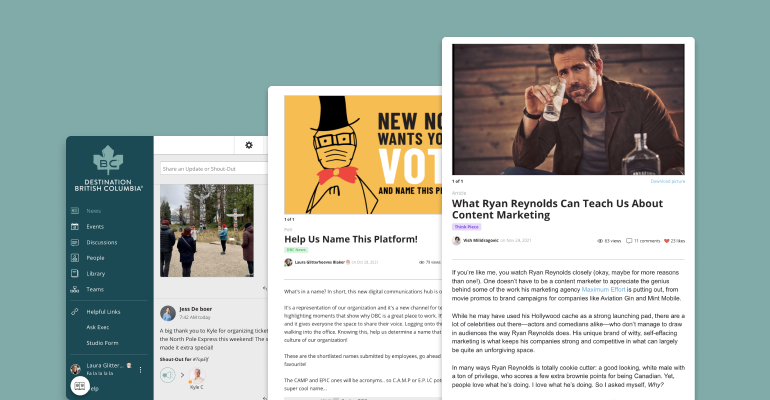Viewport: 770px width, 400px height.
Task: Click the 11 comments label
Action: coord(647,241)
